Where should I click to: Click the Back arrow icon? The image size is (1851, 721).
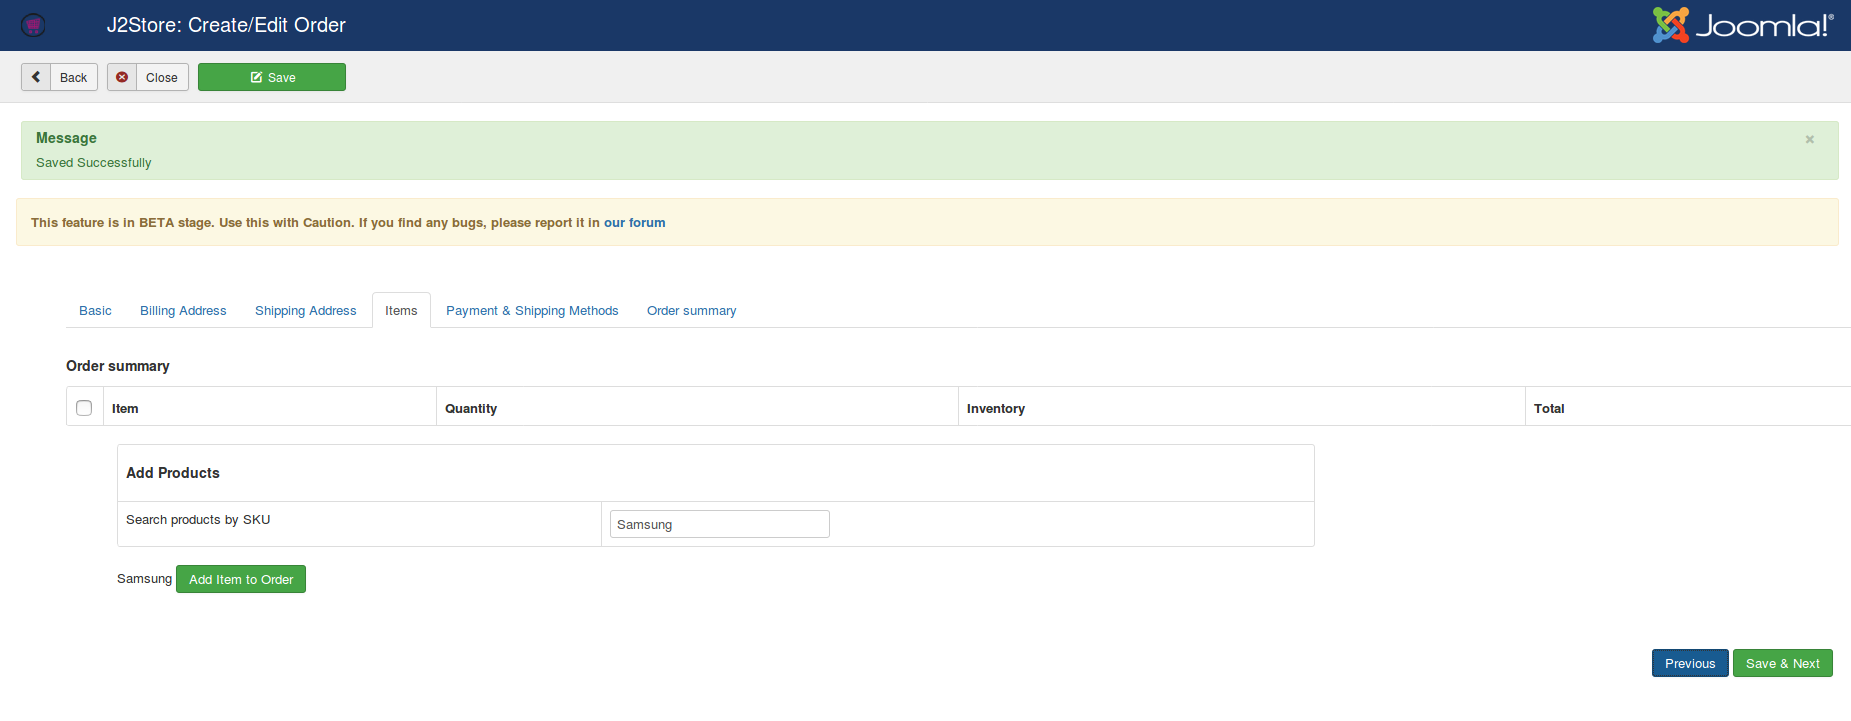[36, 77]
